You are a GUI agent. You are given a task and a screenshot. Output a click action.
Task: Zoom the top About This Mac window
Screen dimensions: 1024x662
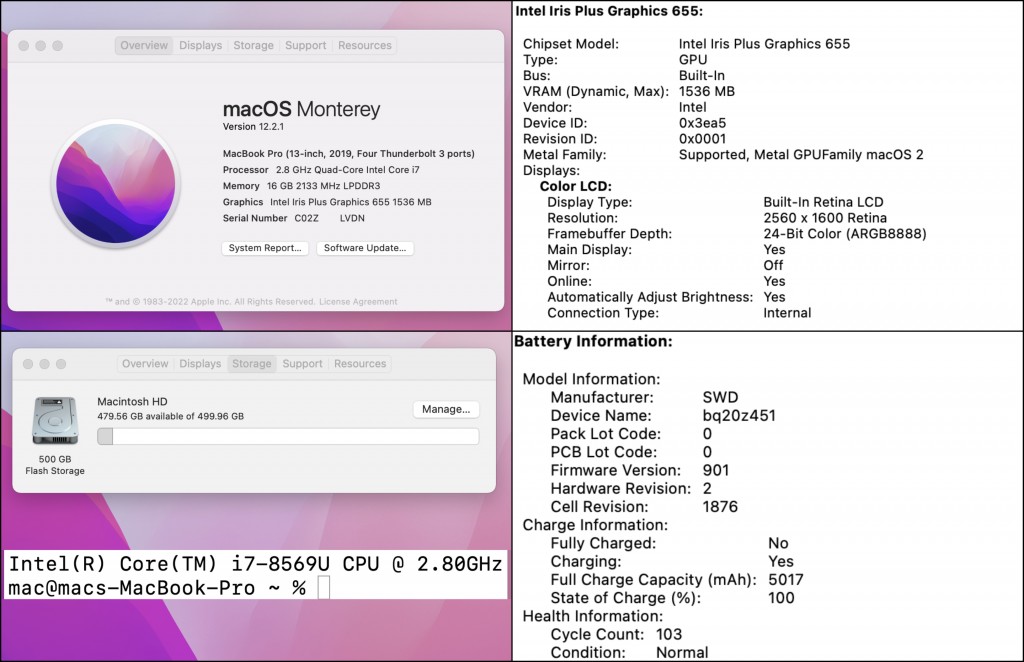57,46
